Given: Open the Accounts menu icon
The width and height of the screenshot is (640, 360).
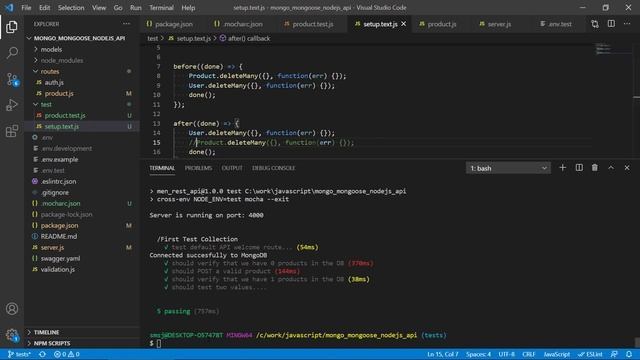Looking at the screenshot, I should click(12, 309).
